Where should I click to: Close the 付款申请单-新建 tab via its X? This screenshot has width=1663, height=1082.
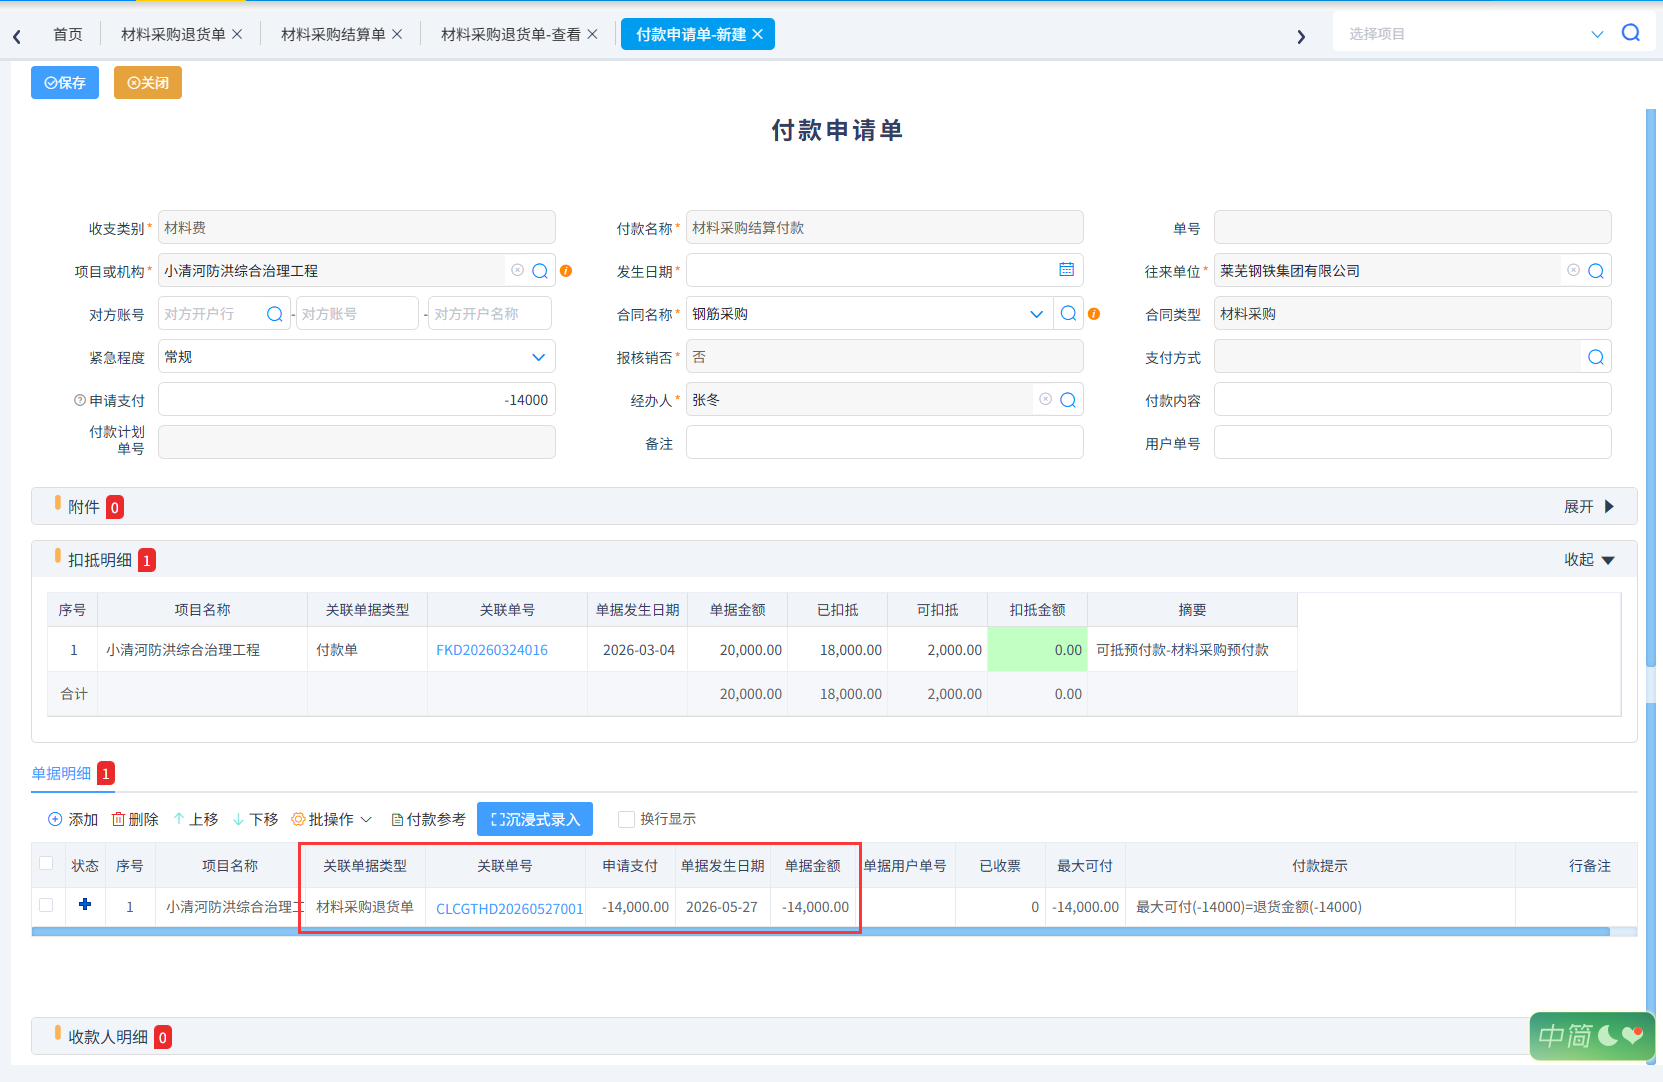pos(757,34)
